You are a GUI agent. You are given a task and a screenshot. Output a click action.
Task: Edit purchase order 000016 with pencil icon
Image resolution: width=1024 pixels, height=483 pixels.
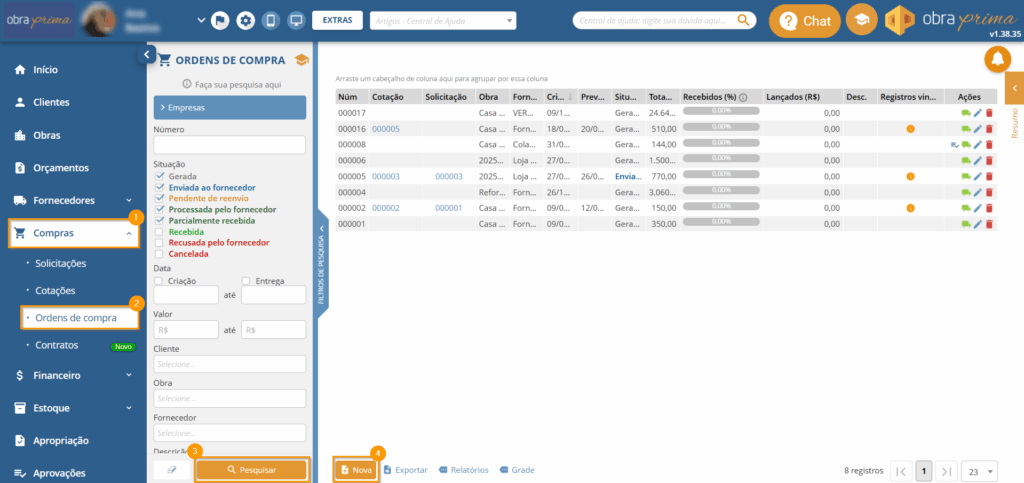978,129
